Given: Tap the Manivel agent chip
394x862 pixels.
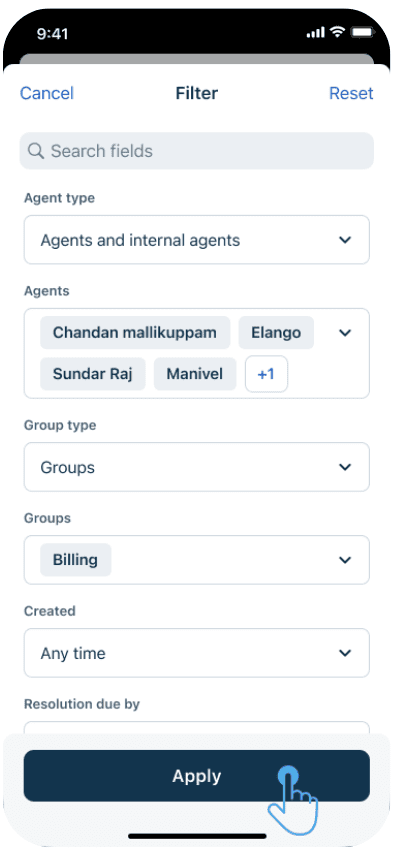Looking at the screenshot, I should (x=195, y=374).
